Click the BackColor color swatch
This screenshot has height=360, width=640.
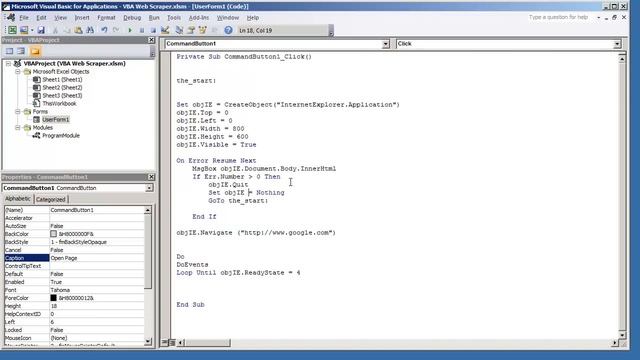coord(53,234)
